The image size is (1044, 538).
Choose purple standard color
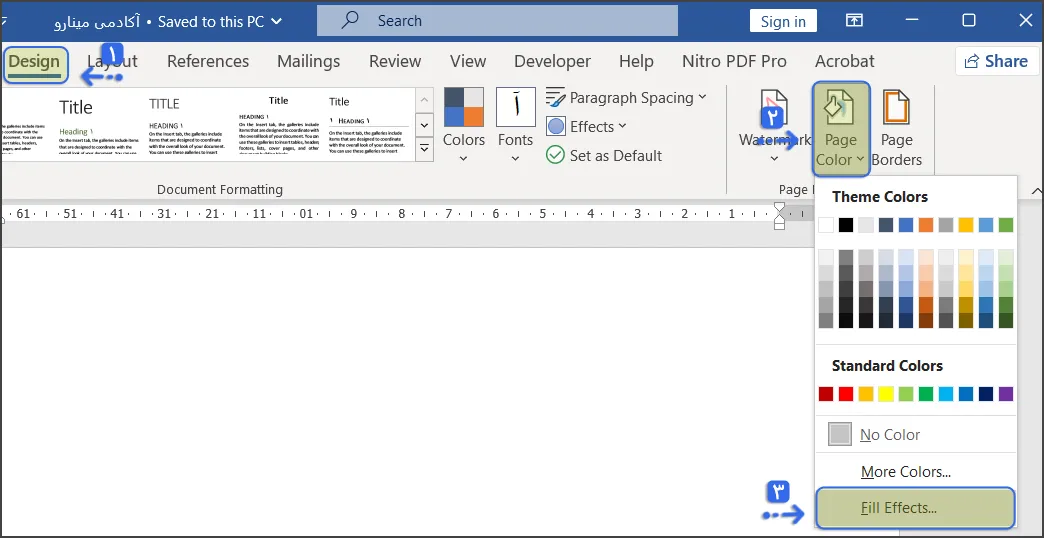tap(1005, 394)
